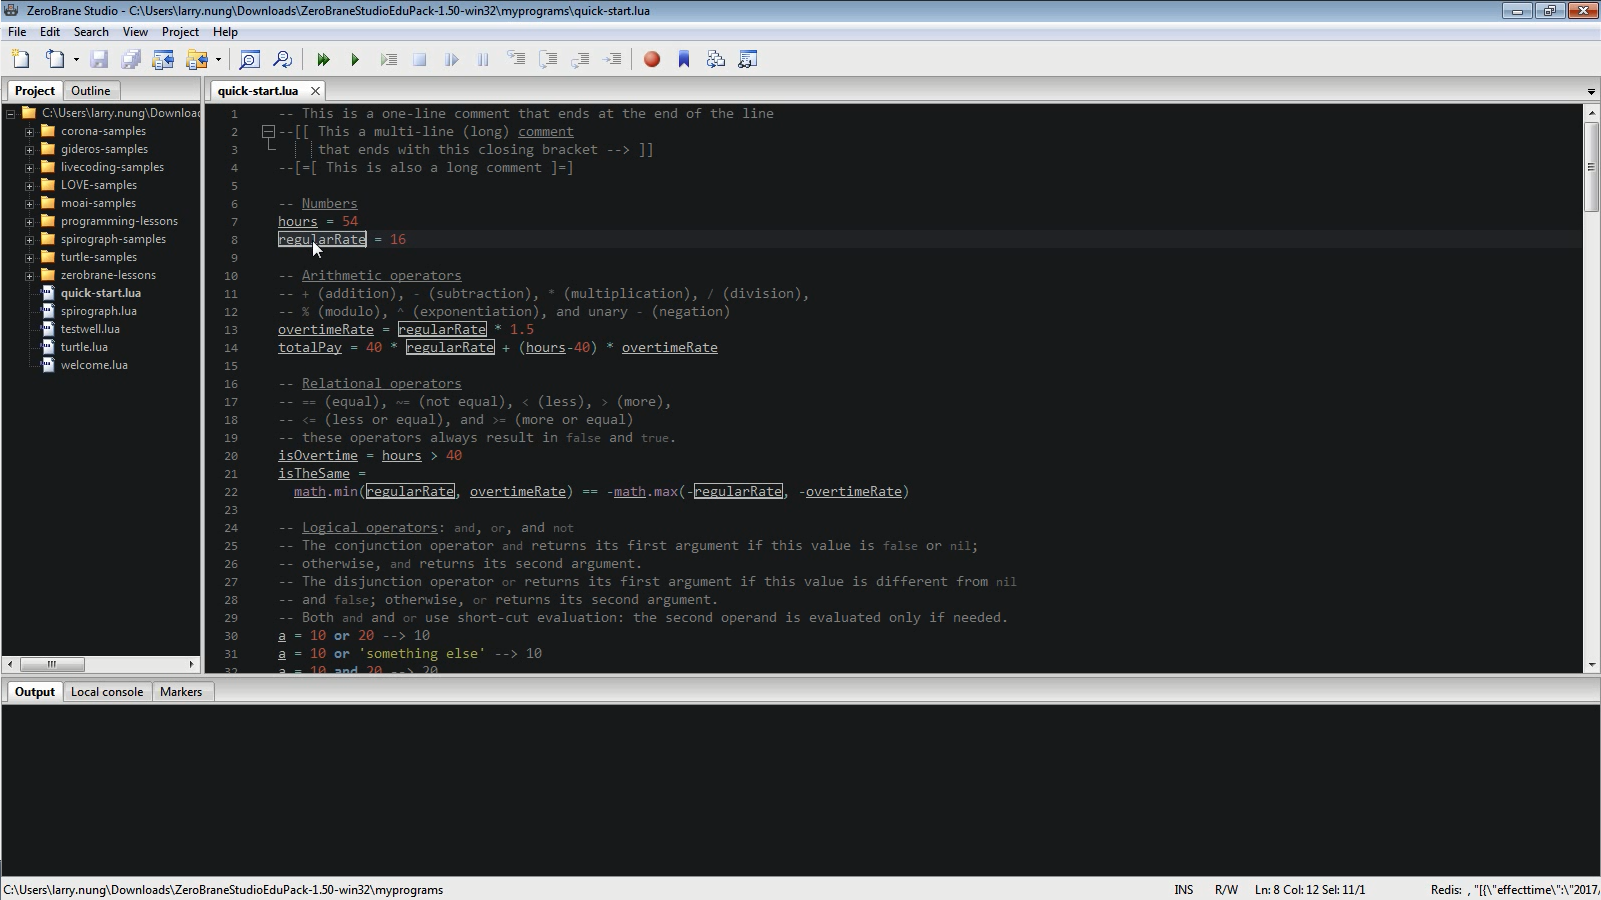Create a new file with toolbar icon

click(21, 60)
